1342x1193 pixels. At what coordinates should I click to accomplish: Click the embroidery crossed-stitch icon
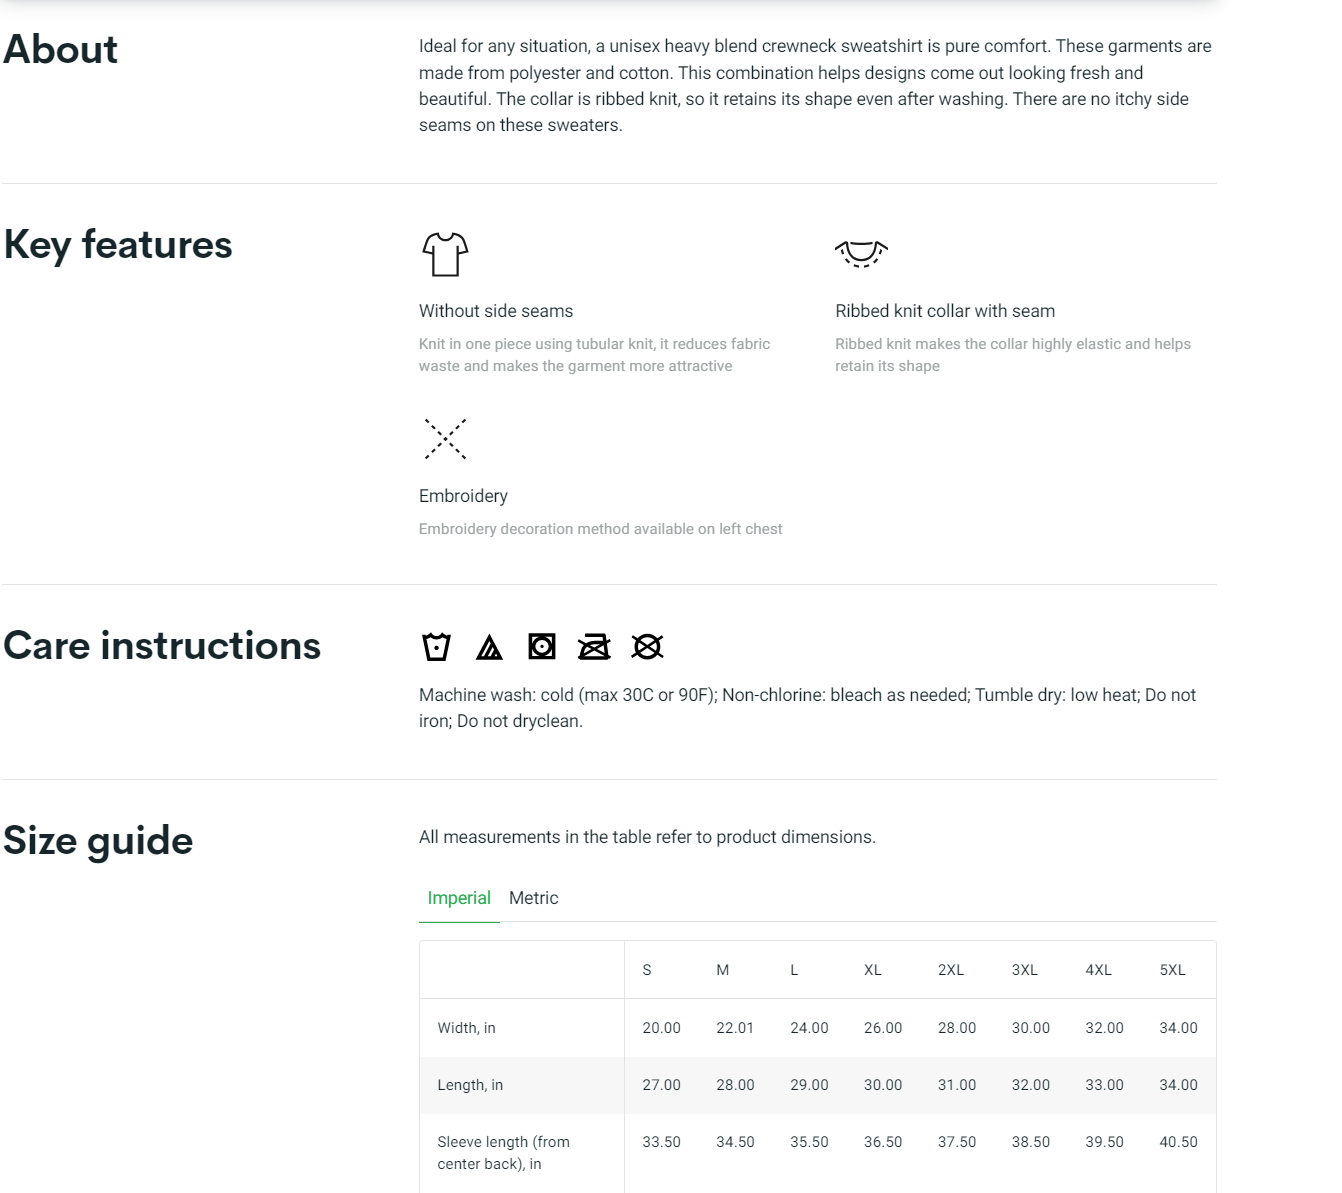(445, 439)
